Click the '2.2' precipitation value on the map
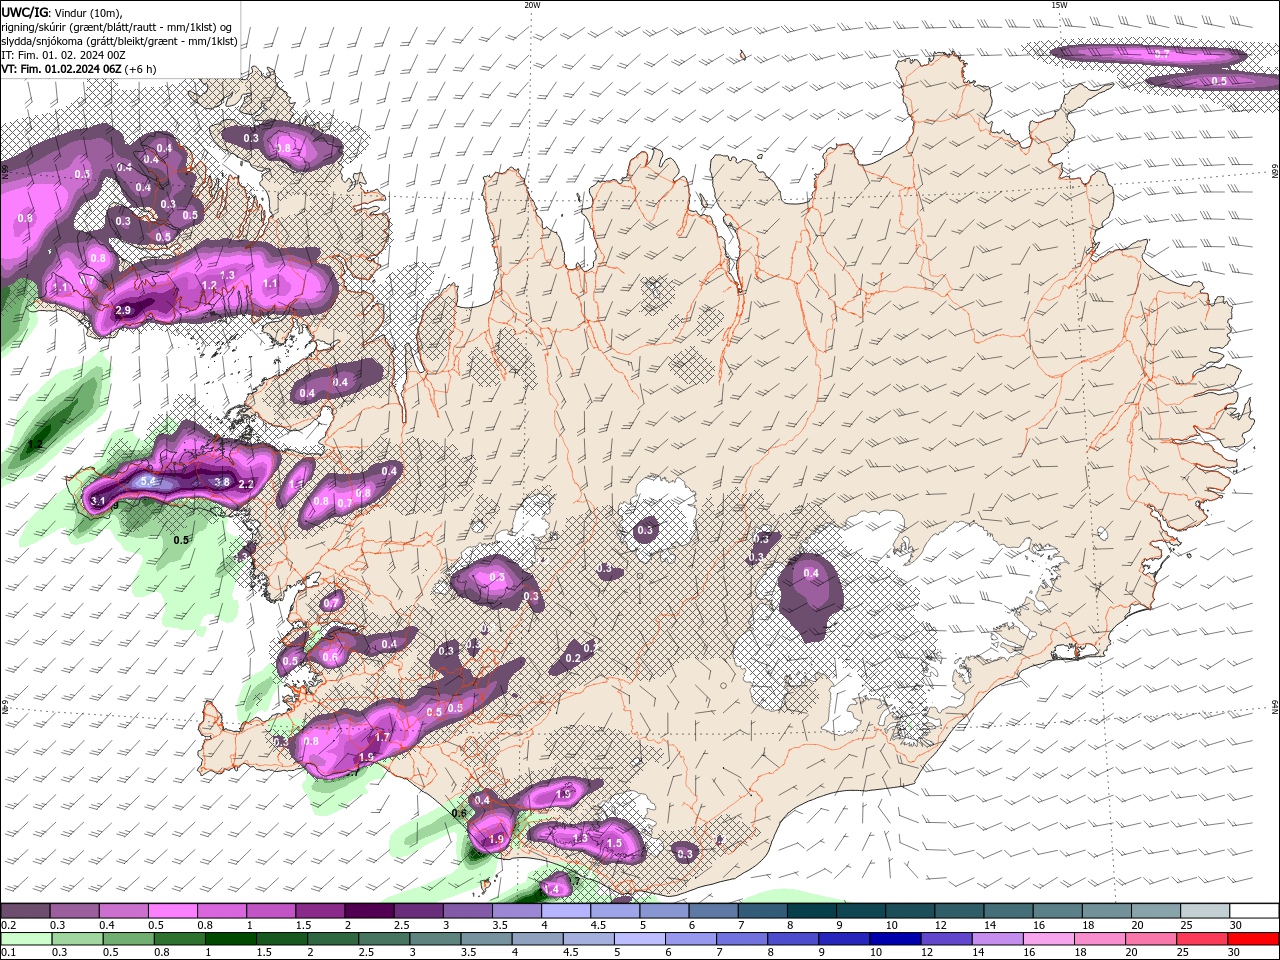 click(x=246, y=484)
